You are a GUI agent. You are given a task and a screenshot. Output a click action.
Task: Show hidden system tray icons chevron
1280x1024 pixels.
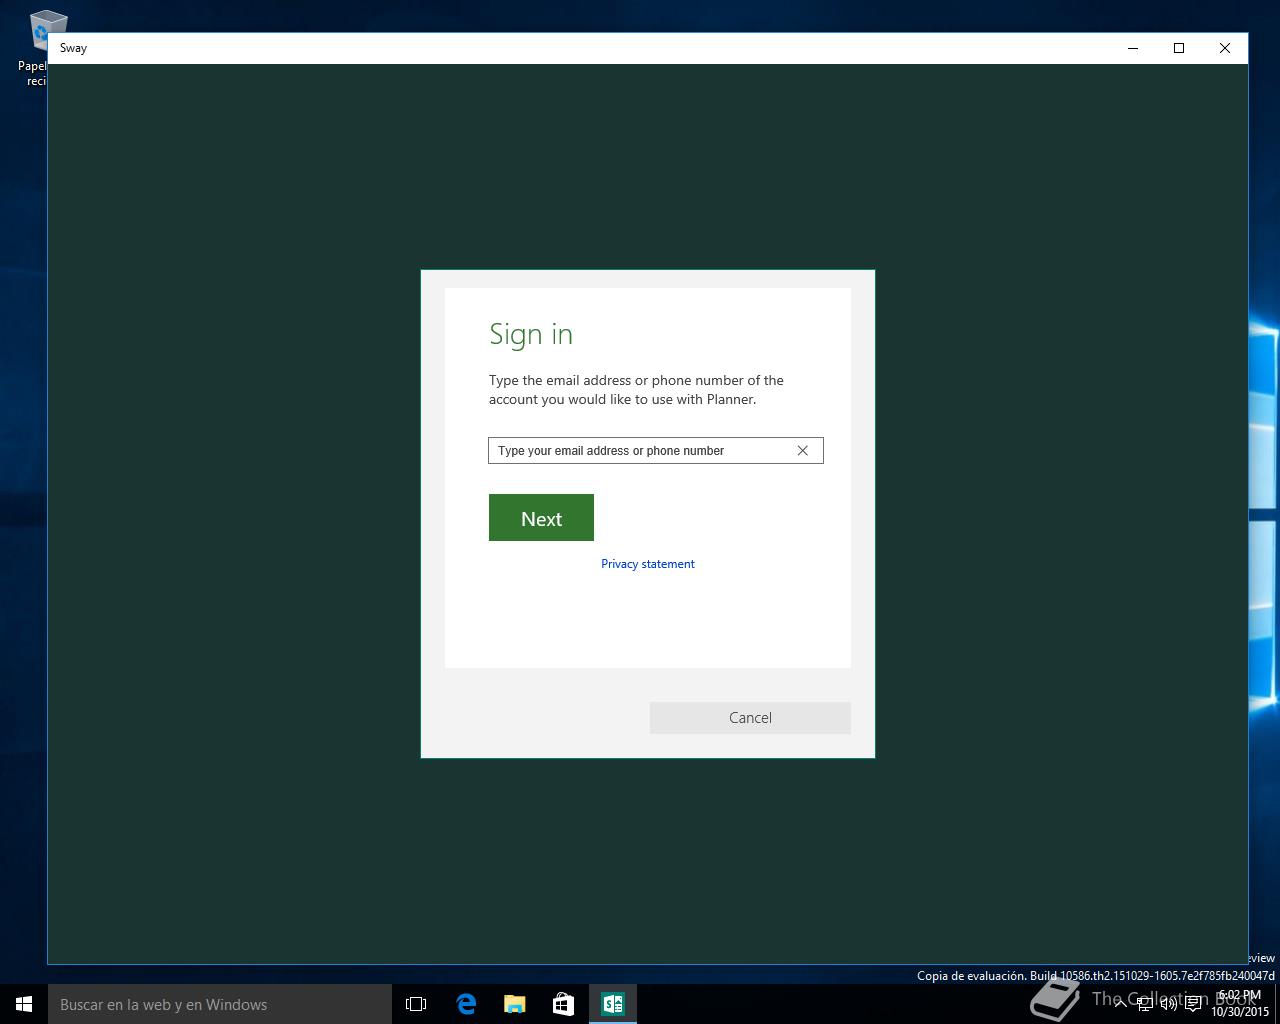tap(1120, 1004)
